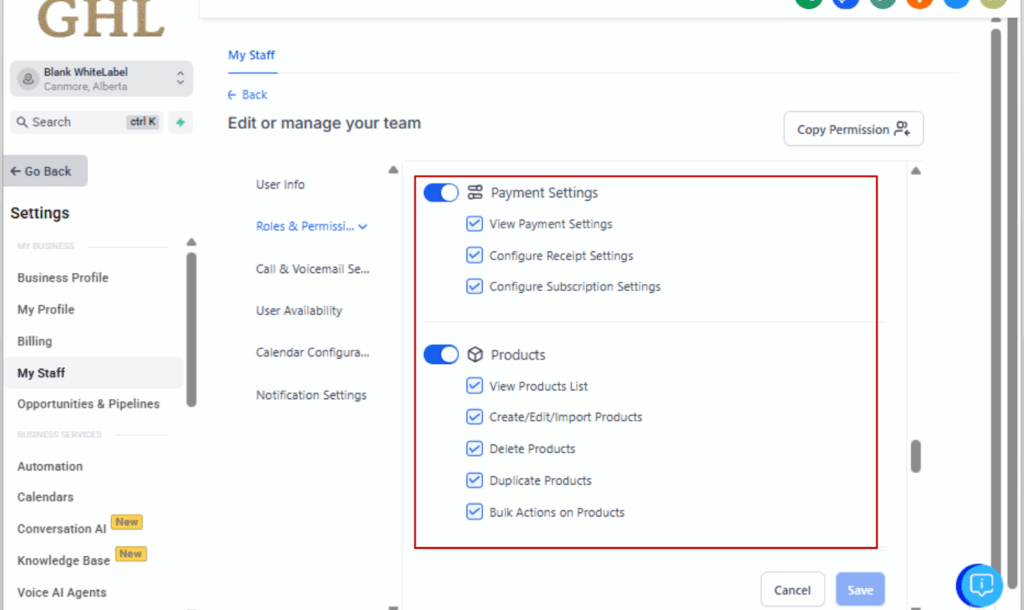This screenshot has height=610, width=1024.
Task: Click the account avatar icon for Blank WhiteLabel
Action: [x=27, y=79]
